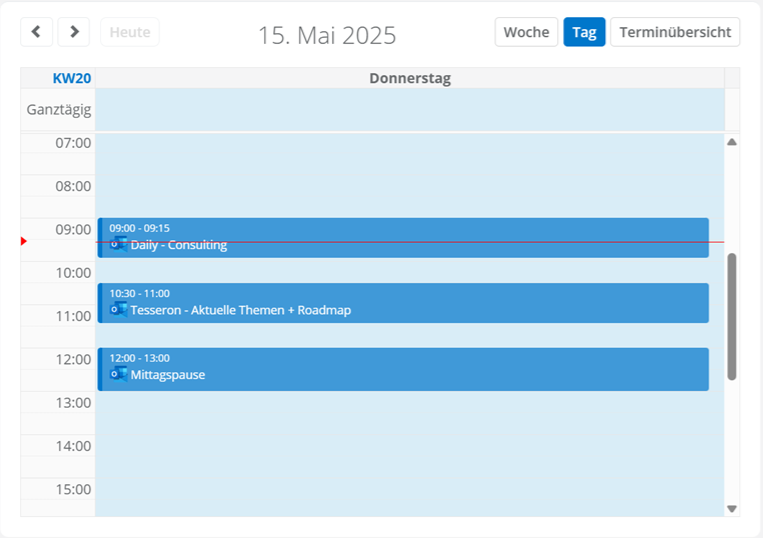
Task: Open the KW20 calendar week link
Action: [72, 78]
